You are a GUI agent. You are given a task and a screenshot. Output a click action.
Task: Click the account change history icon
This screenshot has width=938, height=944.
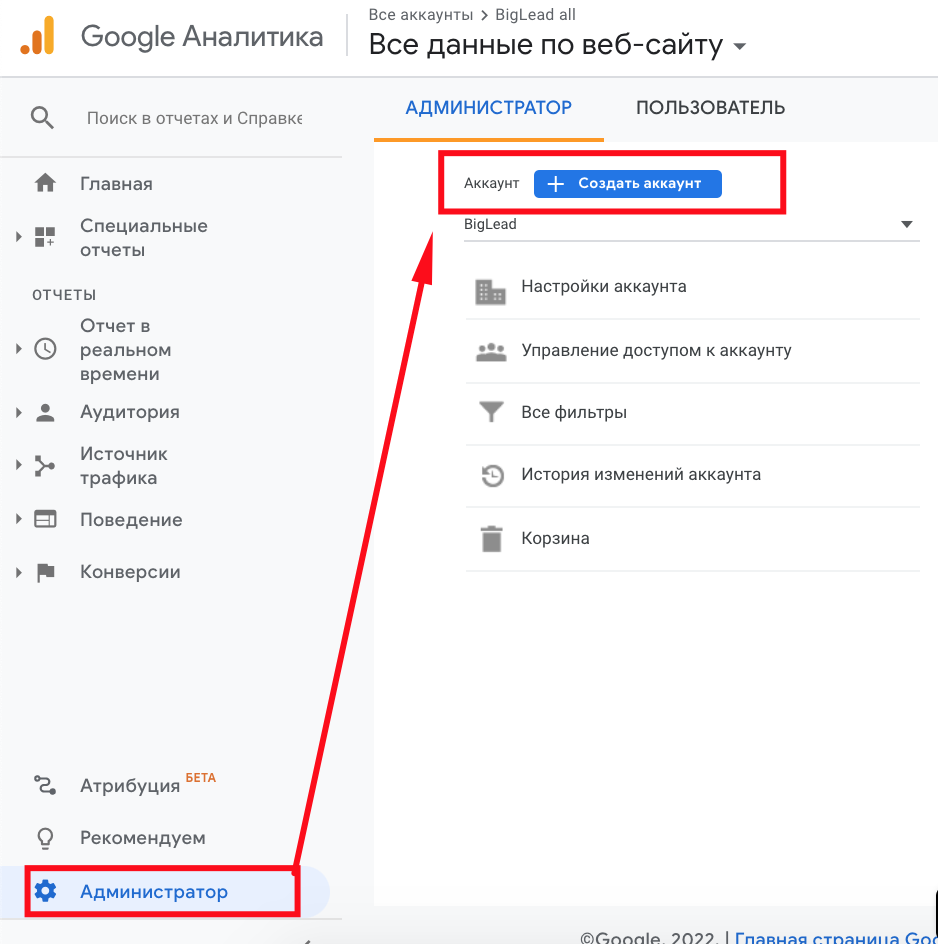491,475
